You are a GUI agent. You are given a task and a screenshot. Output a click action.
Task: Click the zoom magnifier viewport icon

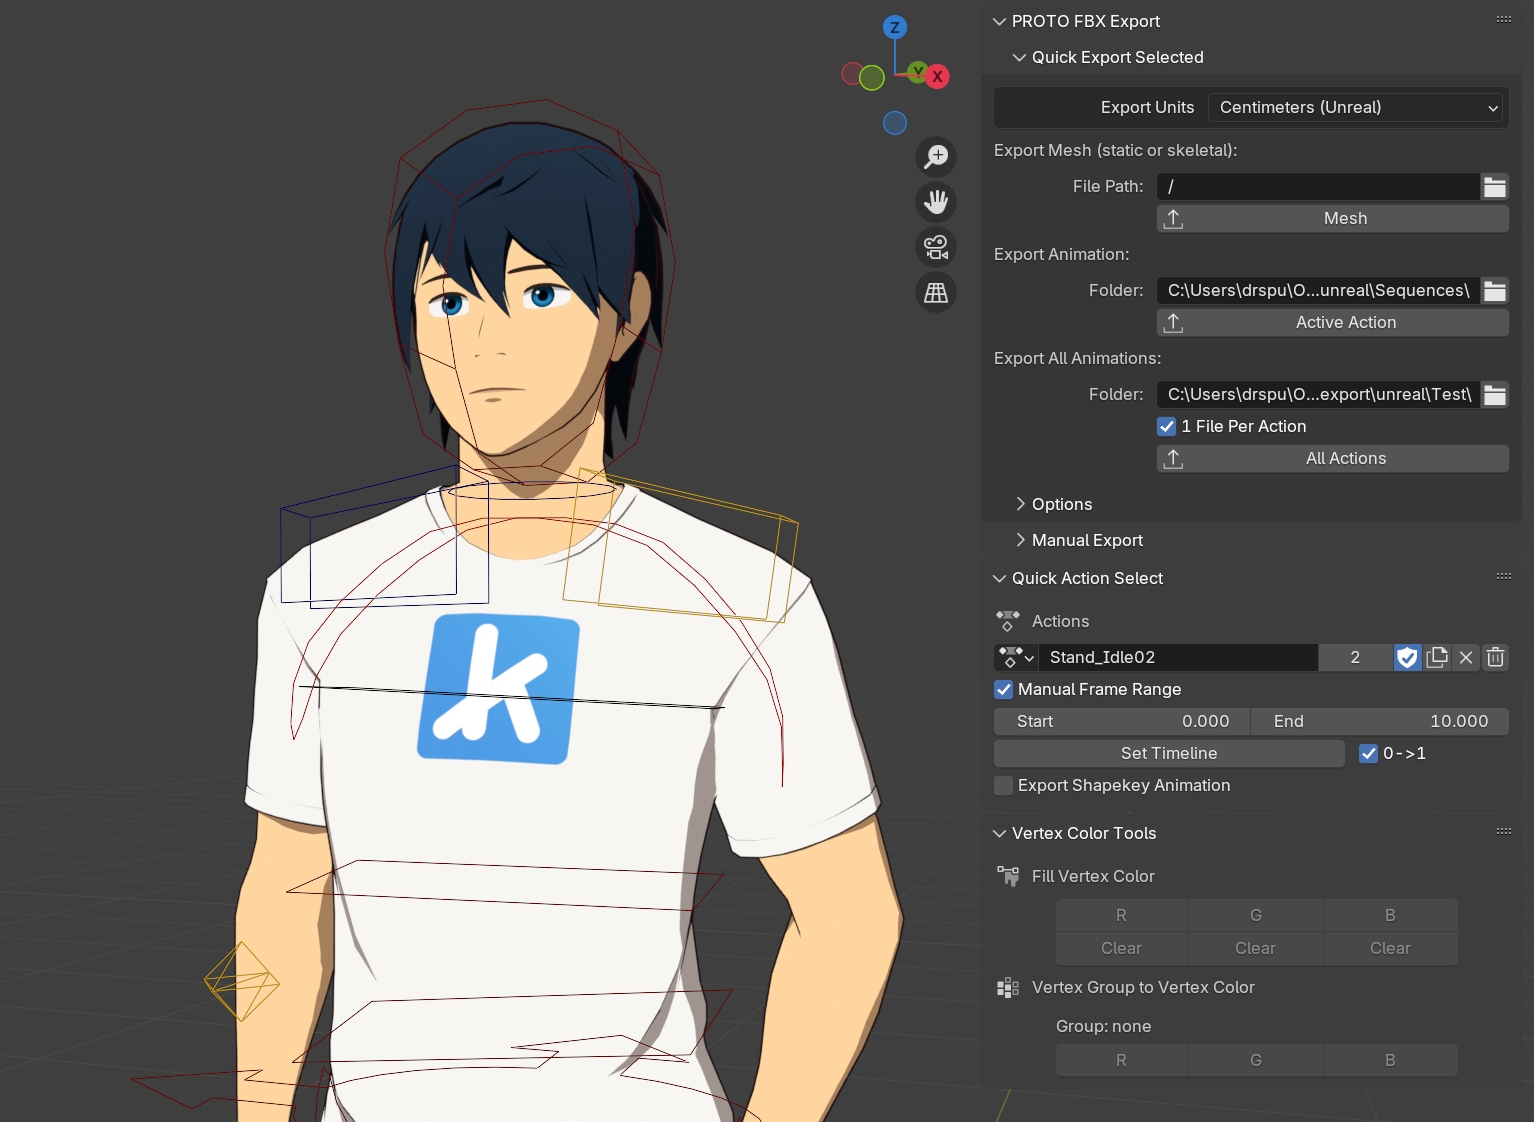click(x=936, y=157)
